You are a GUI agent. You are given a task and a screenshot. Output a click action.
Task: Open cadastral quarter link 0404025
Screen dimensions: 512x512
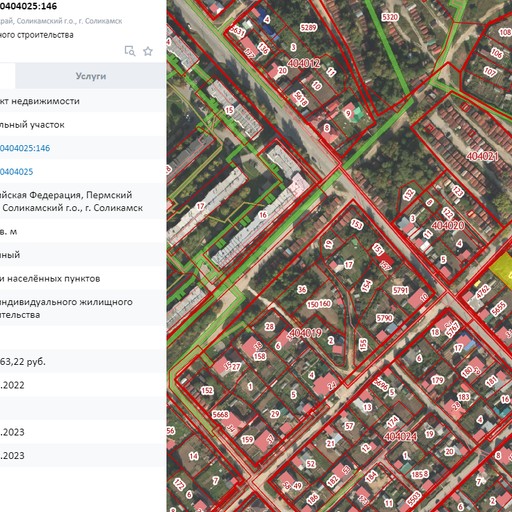pos(16,172)
